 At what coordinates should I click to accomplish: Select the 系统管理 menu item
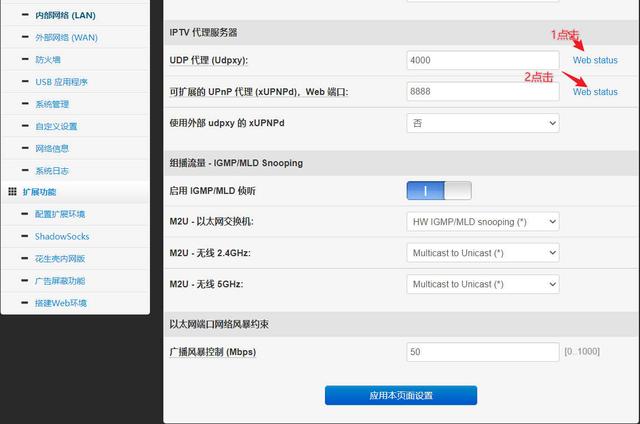pos(52,104)
